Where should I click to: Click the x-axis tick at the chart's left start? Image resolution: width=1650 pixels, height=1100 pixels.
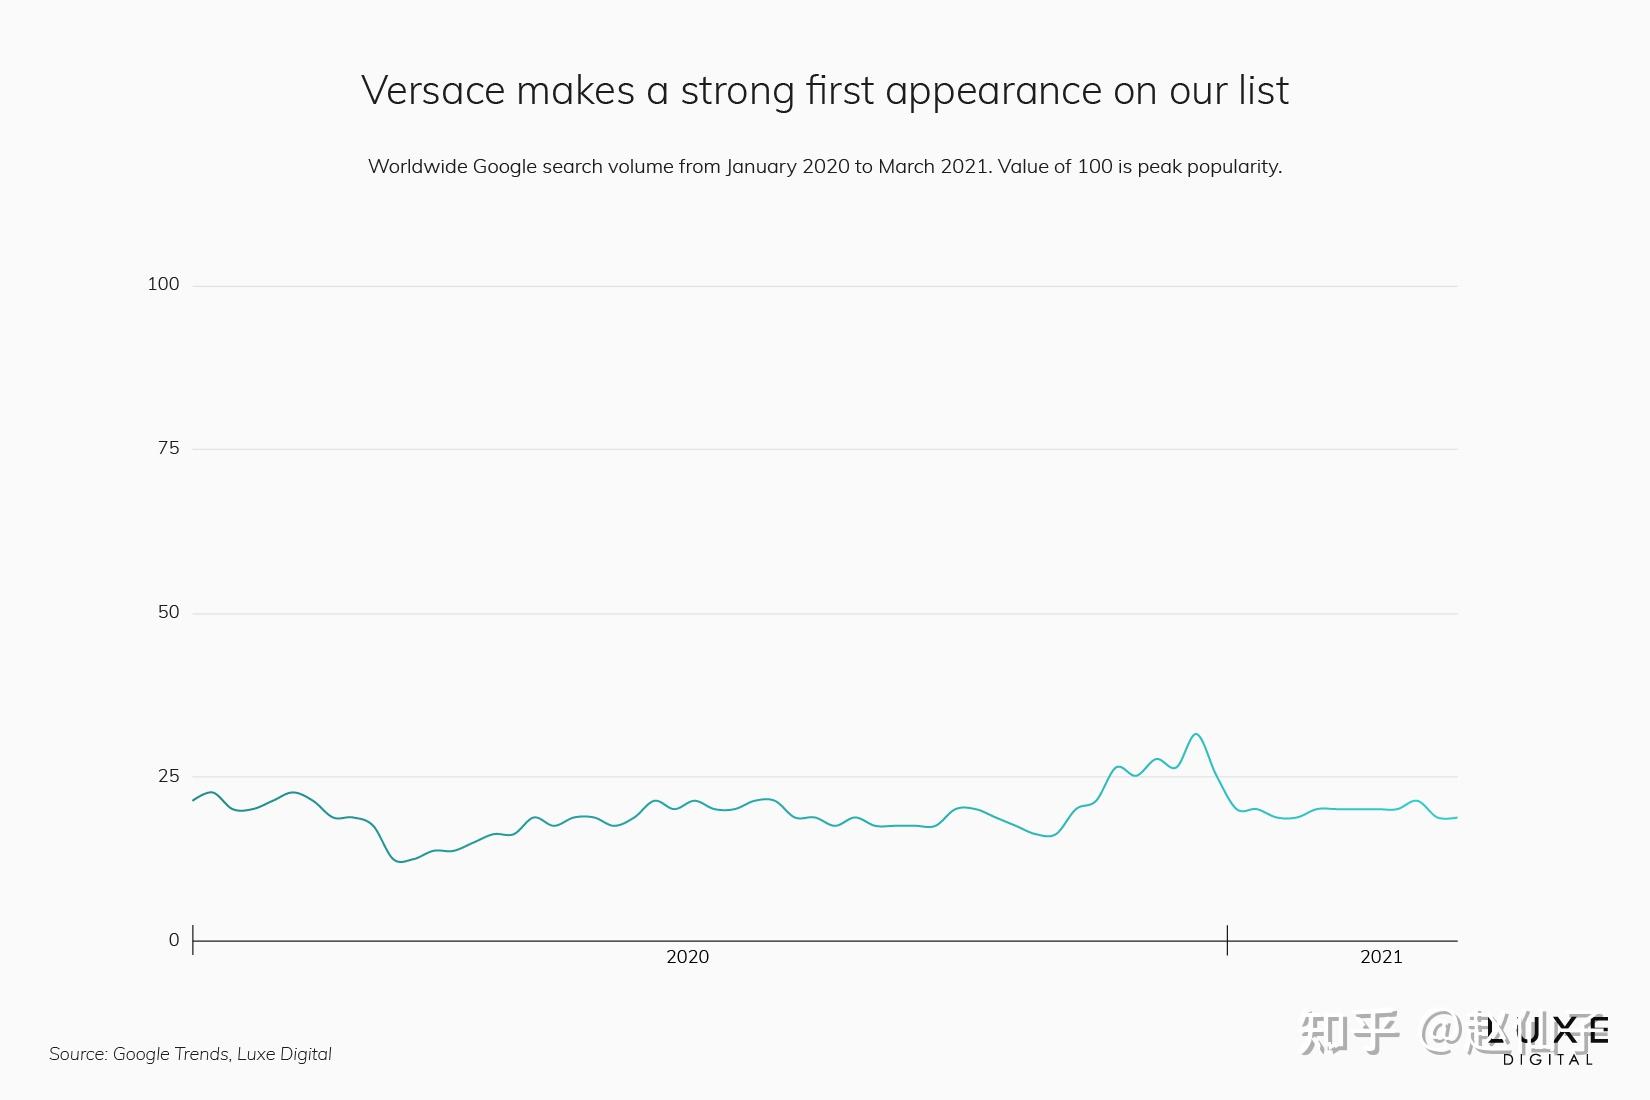pyautogui.click(x=193, y=939)
